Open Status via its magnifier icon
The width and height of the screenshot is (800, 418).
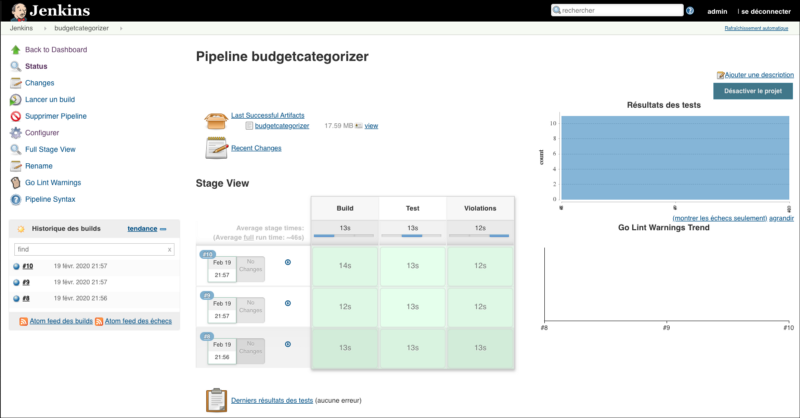tap(15, 66)
